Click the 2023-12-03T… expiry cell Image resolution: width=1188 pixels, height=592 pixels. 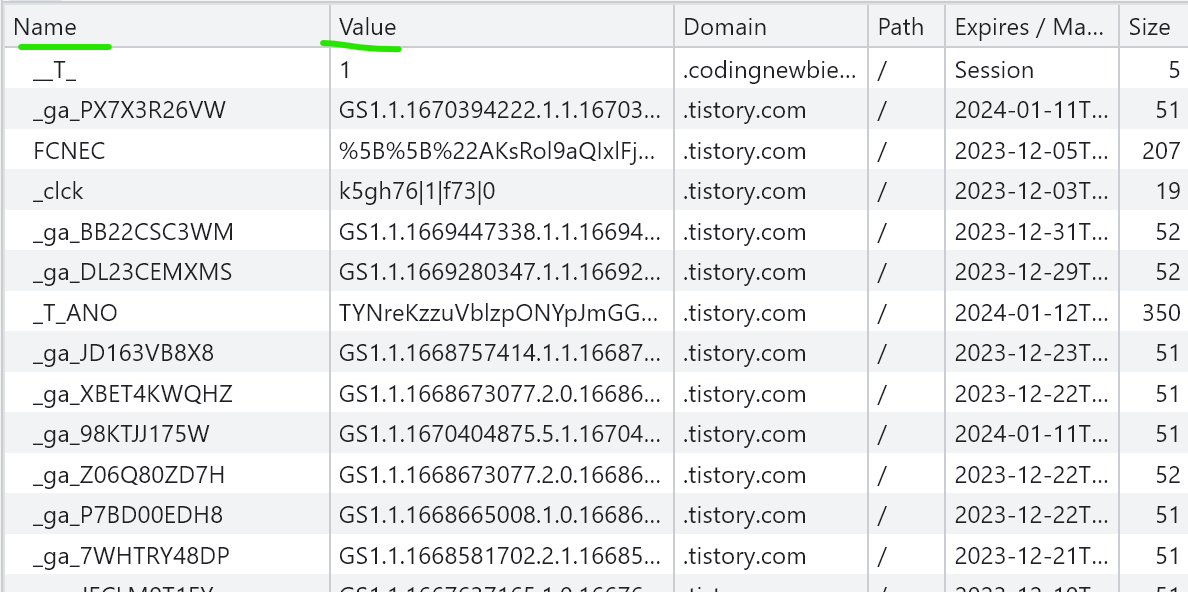point(1031,191)
